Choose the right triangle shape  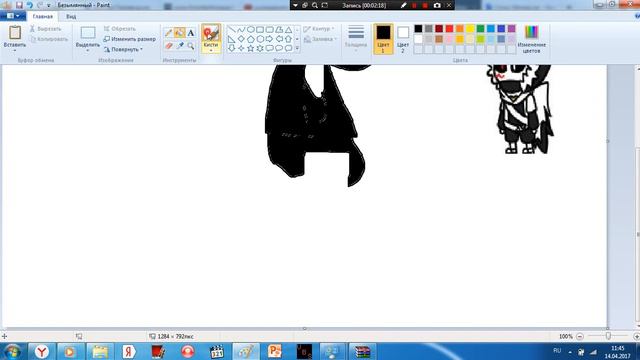231,39
